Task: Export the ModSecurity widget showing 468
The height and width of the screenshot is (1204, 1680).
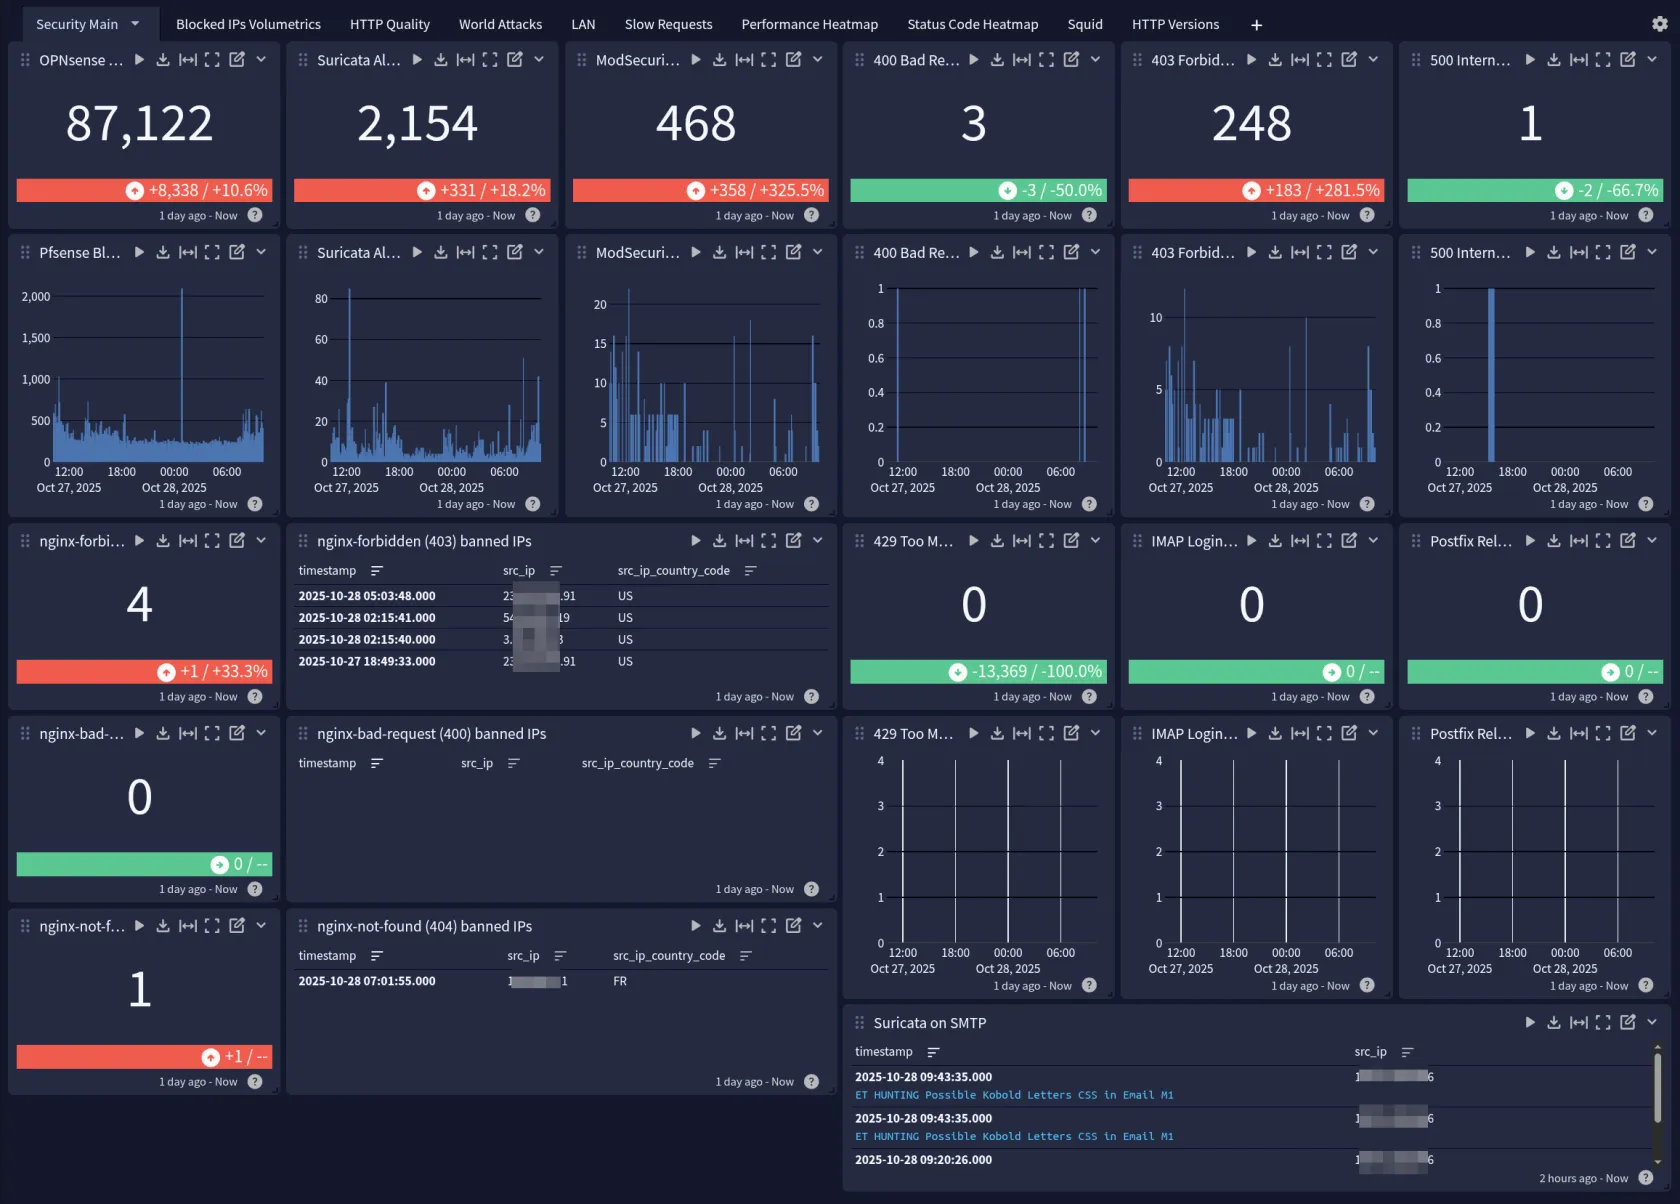Action: tap(719, 60)
